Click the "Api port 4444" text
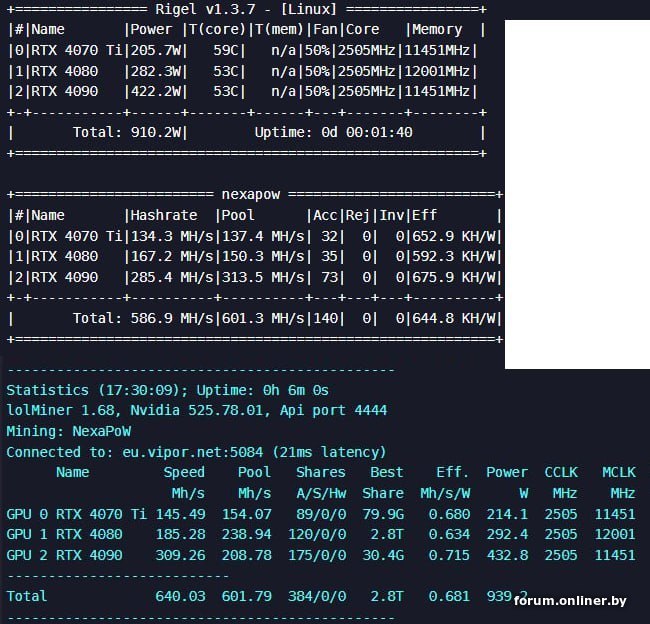The width and height of the screenshot is (650, 624). (333, 410)
